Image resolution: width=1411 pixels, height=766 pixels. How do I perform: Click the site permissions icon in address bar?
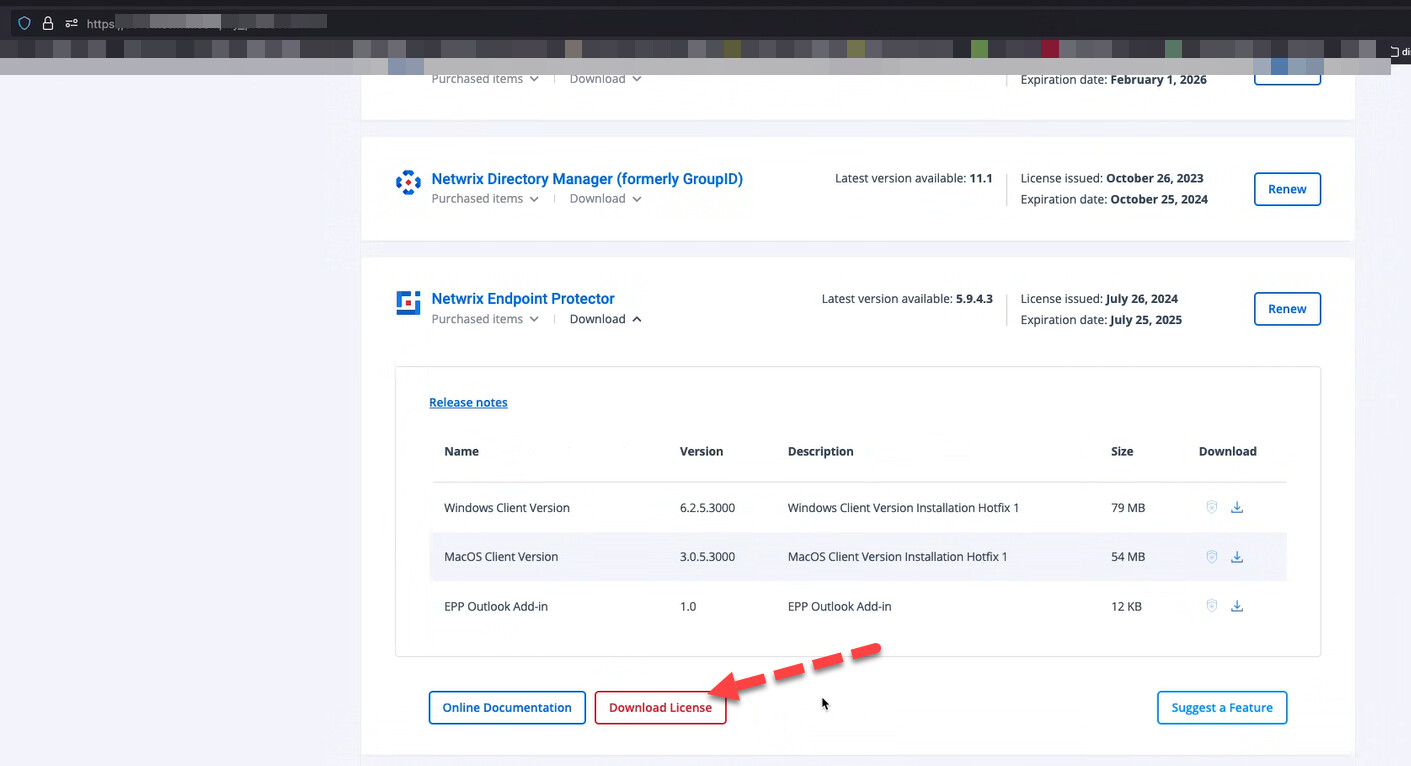coord(71,23)
